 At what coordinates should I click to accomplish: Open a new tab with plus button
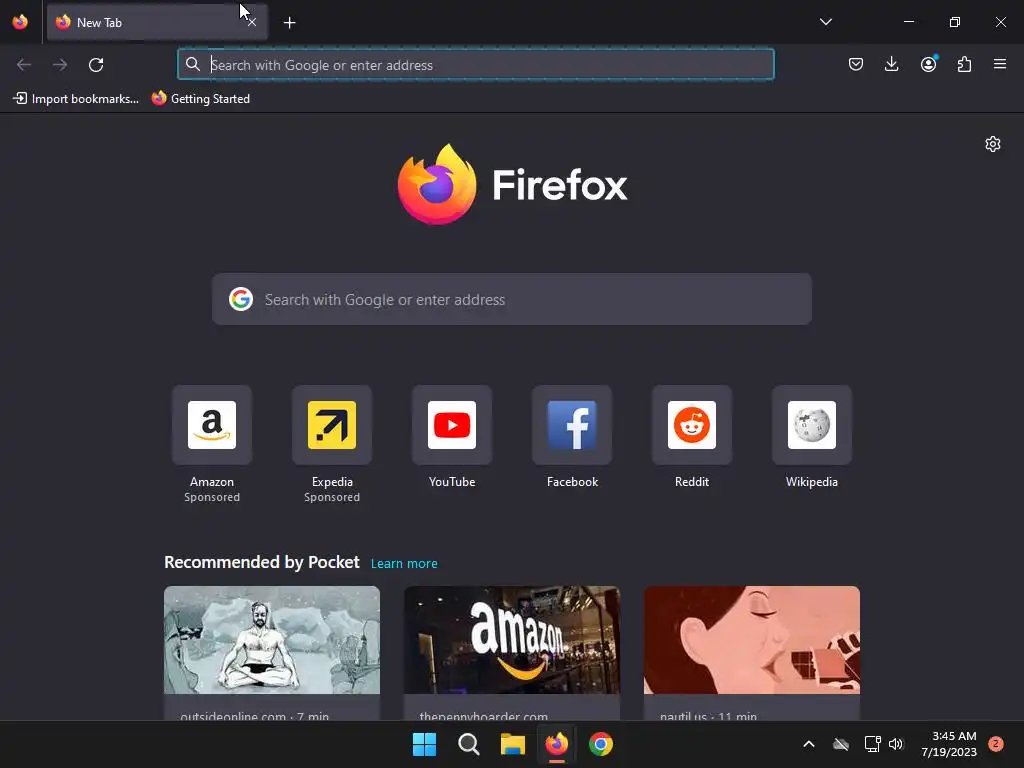(289, 23)
